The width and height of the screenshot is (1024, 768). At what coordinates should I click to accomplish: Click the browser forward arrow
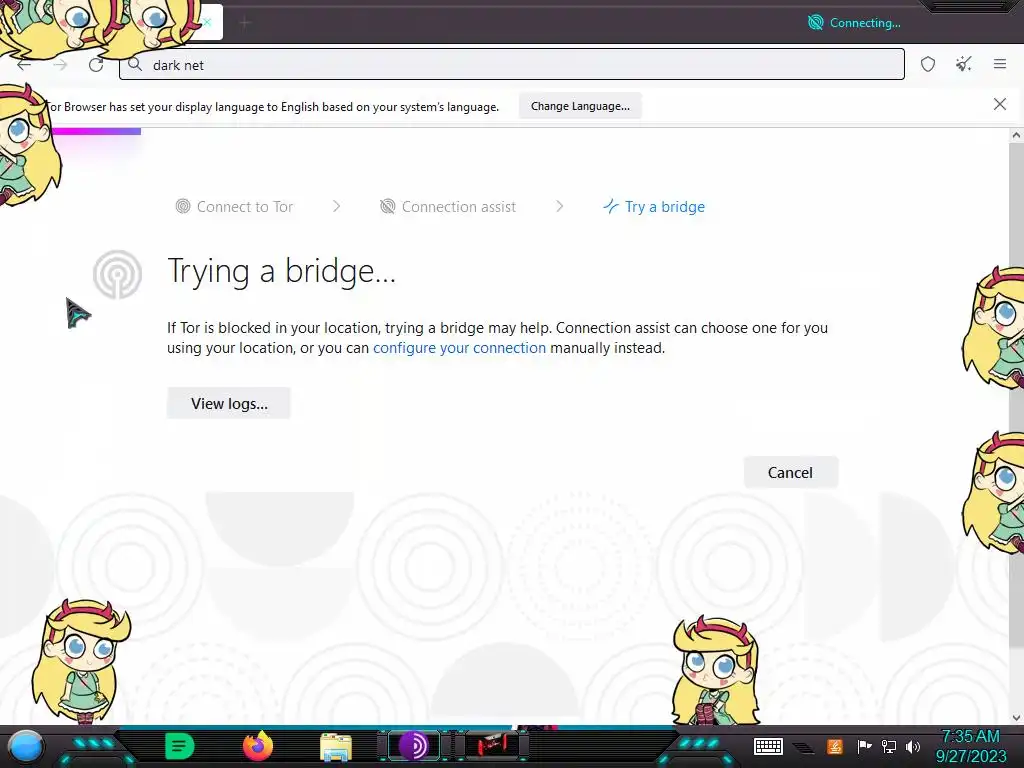click(x=60, y=65)
